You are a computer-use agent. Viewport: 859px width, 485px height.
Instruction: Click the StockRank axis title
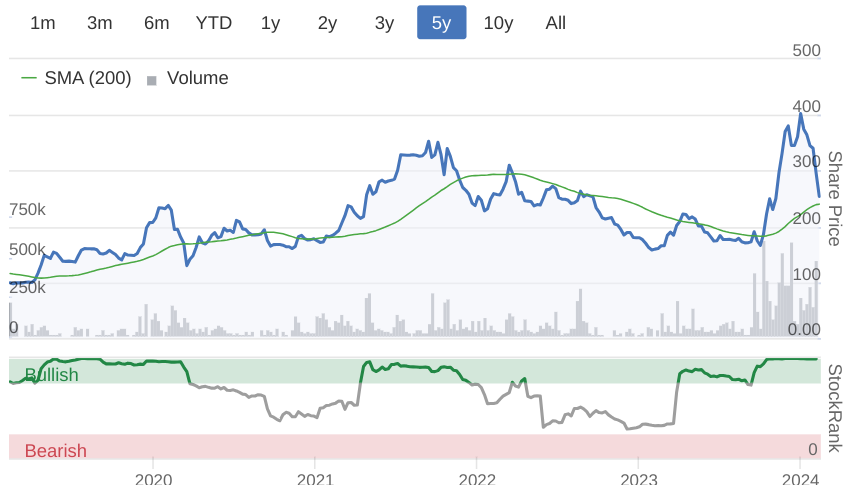tap(834, 409)
